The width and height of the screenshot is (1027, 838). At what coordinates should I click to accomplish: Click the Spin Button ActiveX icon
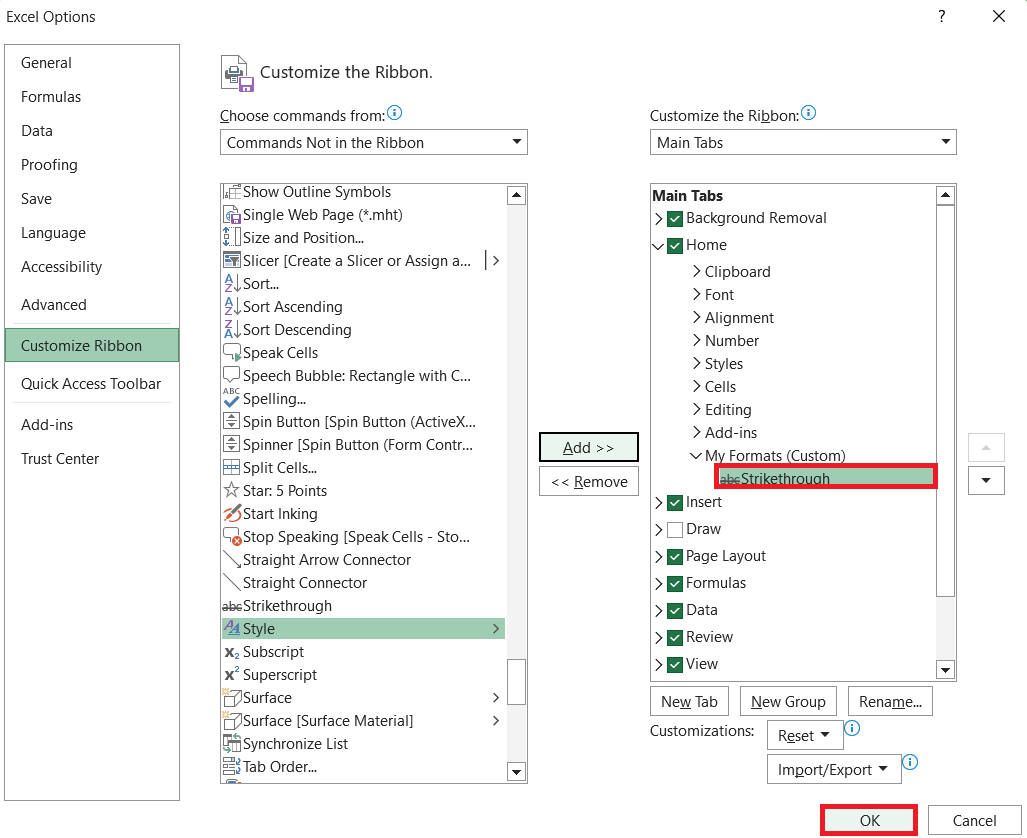232,421
